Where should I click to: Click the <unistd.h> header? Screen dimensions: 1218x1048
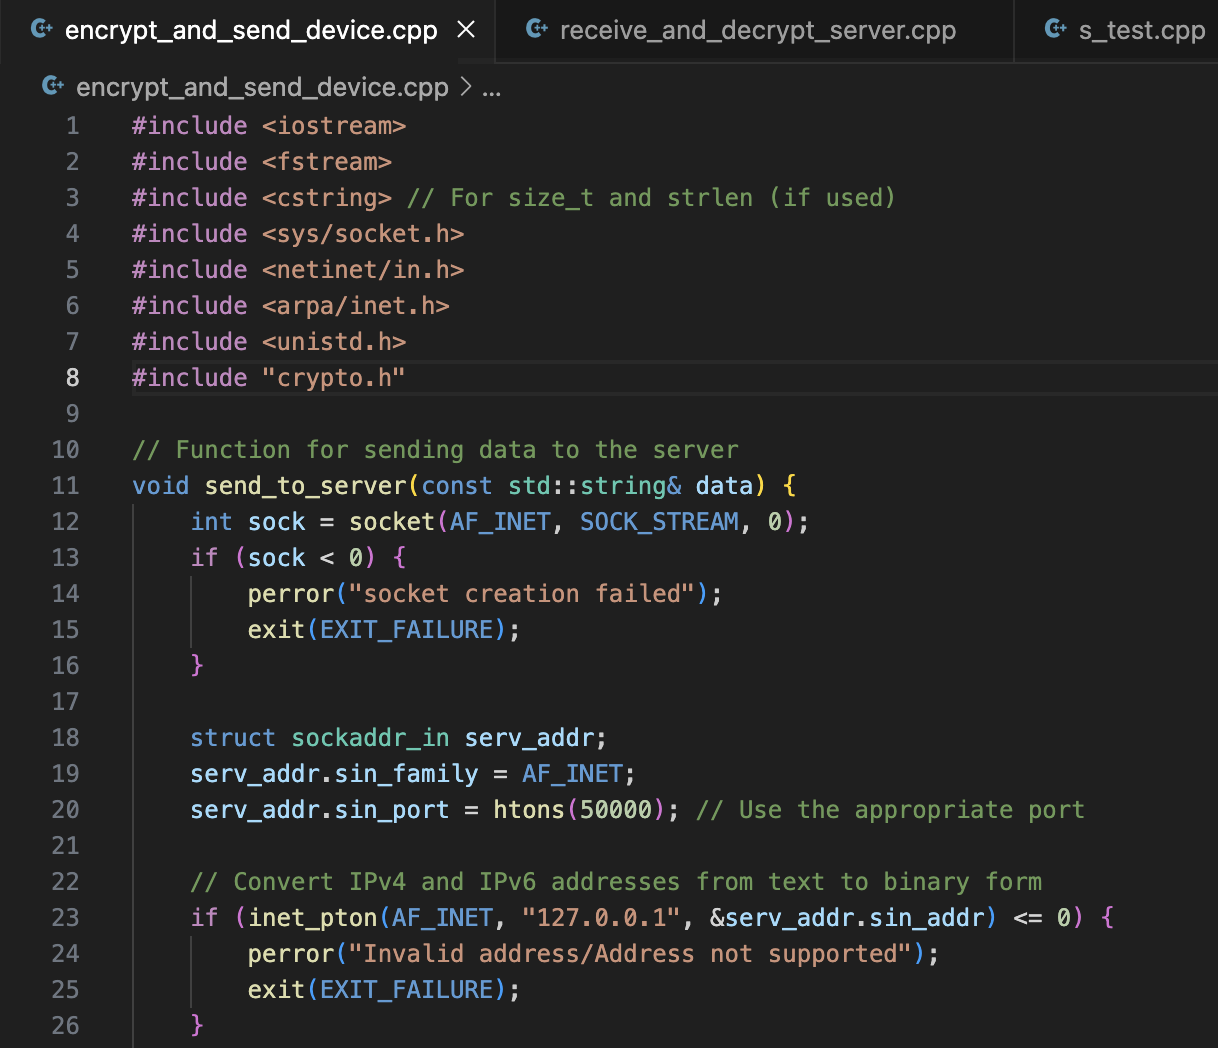point(334,342)
